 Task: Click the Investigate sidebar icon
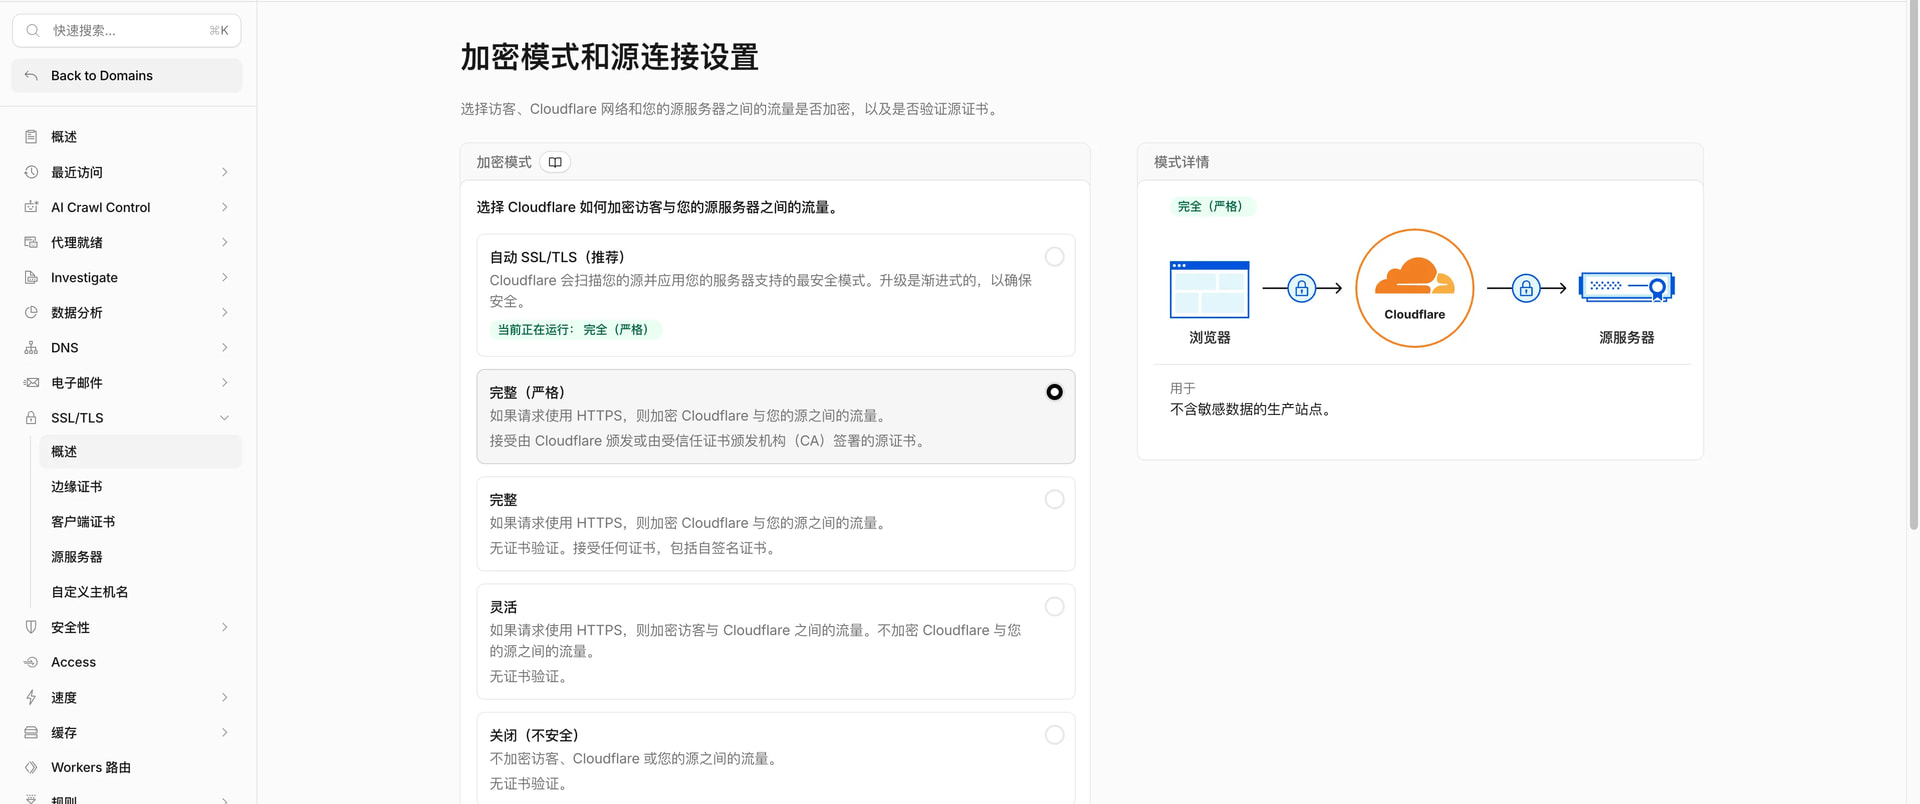point(31,277)
